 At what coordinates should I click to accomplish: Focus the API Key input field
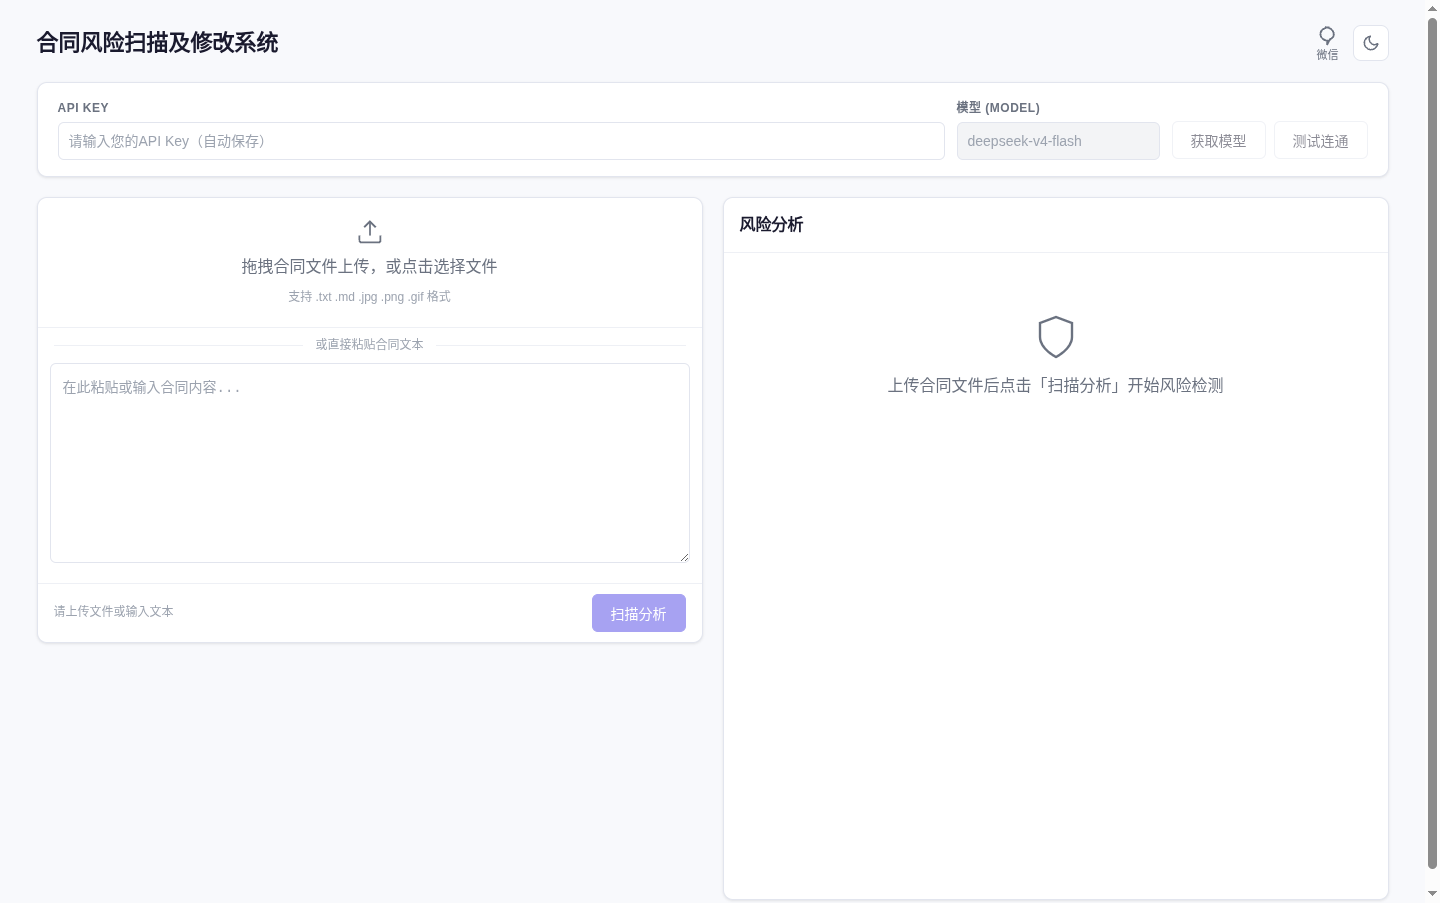click(501, 141)
